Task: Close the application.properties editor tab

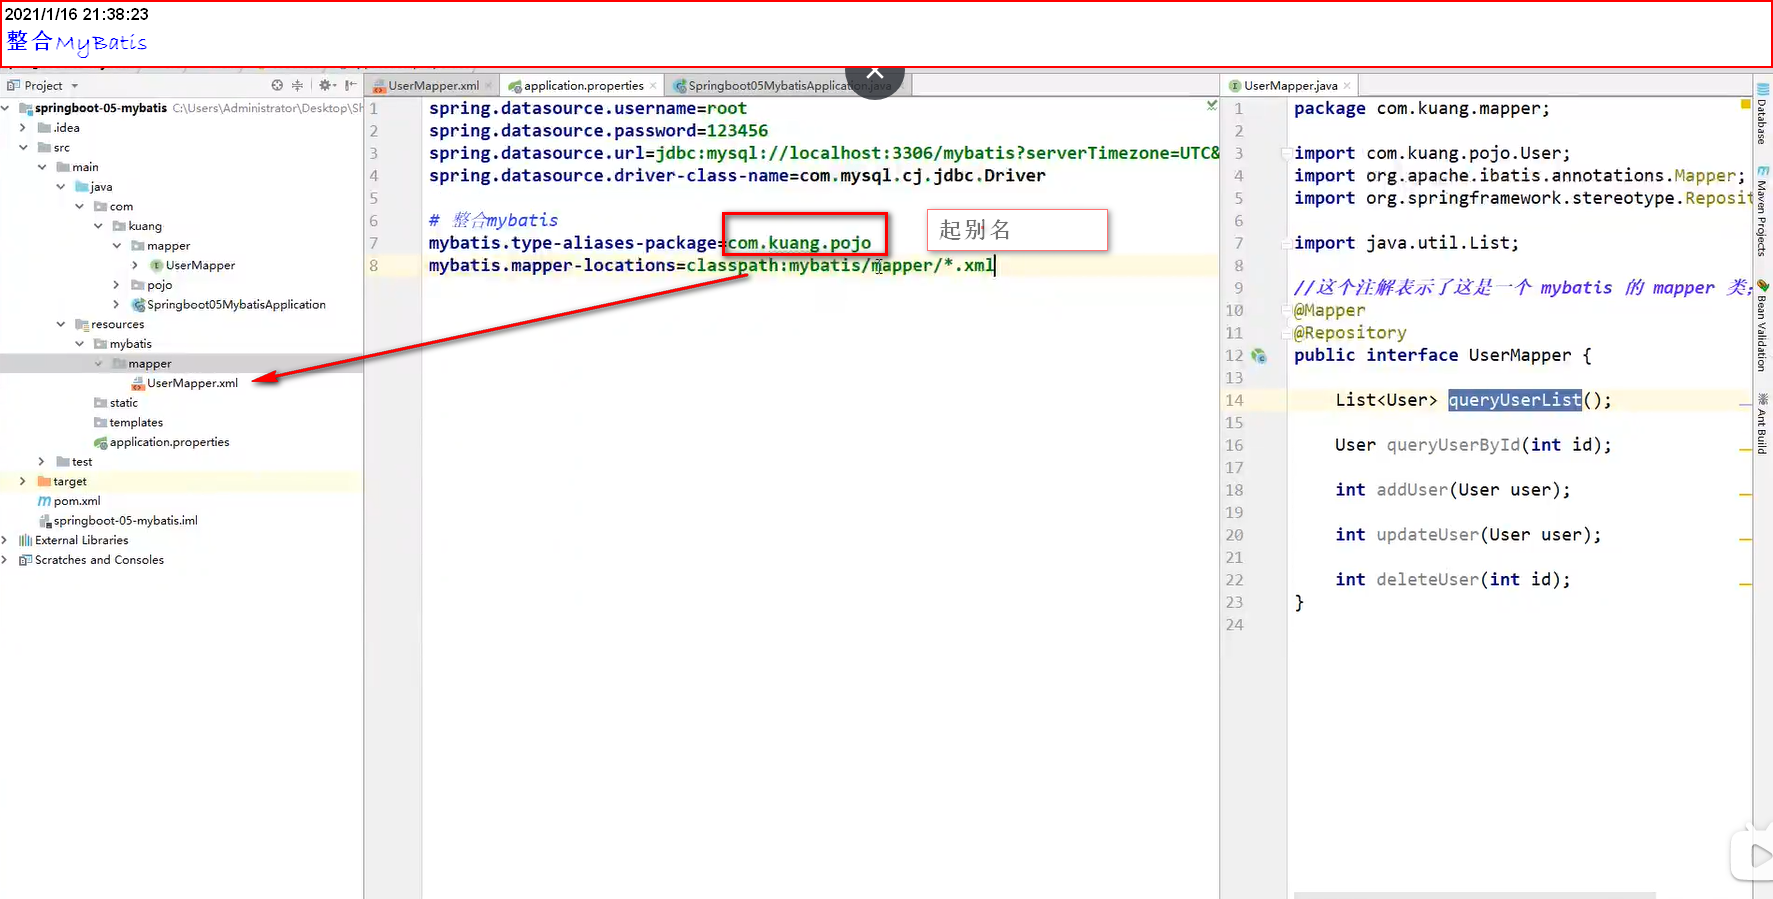Action: 653,86
